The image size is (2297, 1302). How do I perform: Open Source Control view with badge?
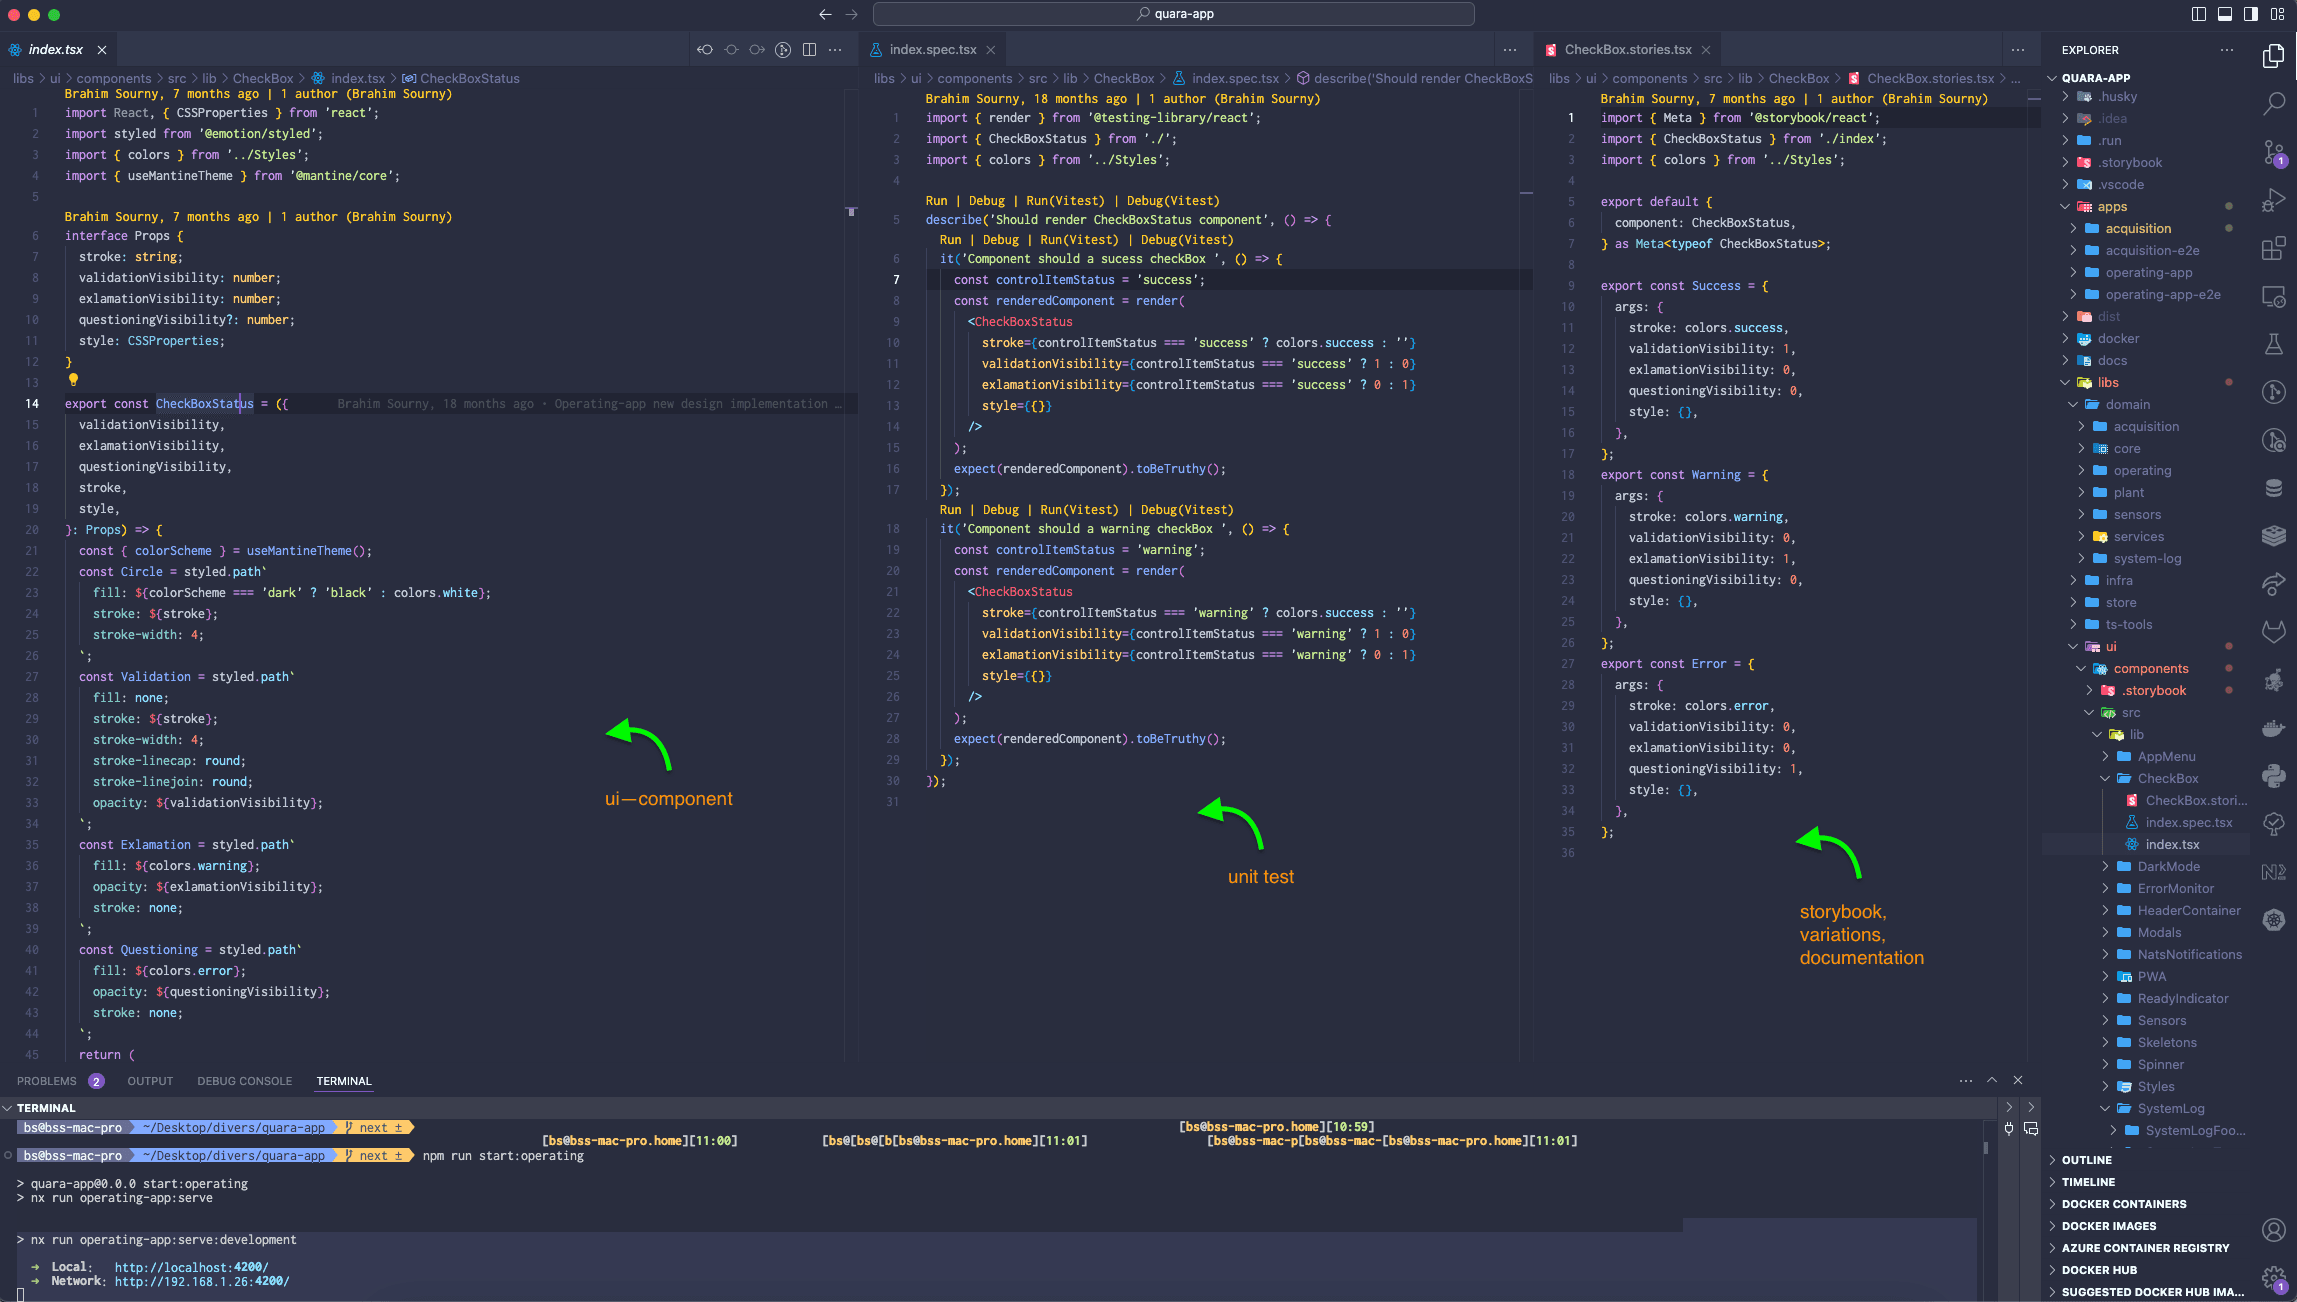(2273, 152)
